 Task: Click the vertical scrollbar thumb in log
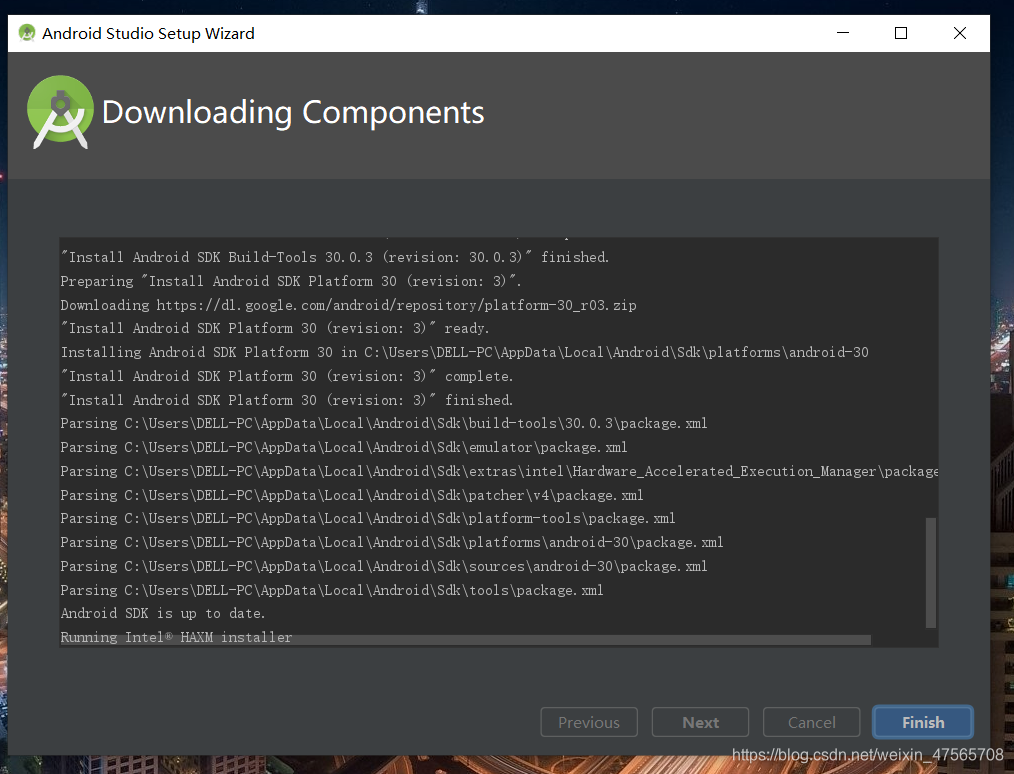click(x=931, y=572)
